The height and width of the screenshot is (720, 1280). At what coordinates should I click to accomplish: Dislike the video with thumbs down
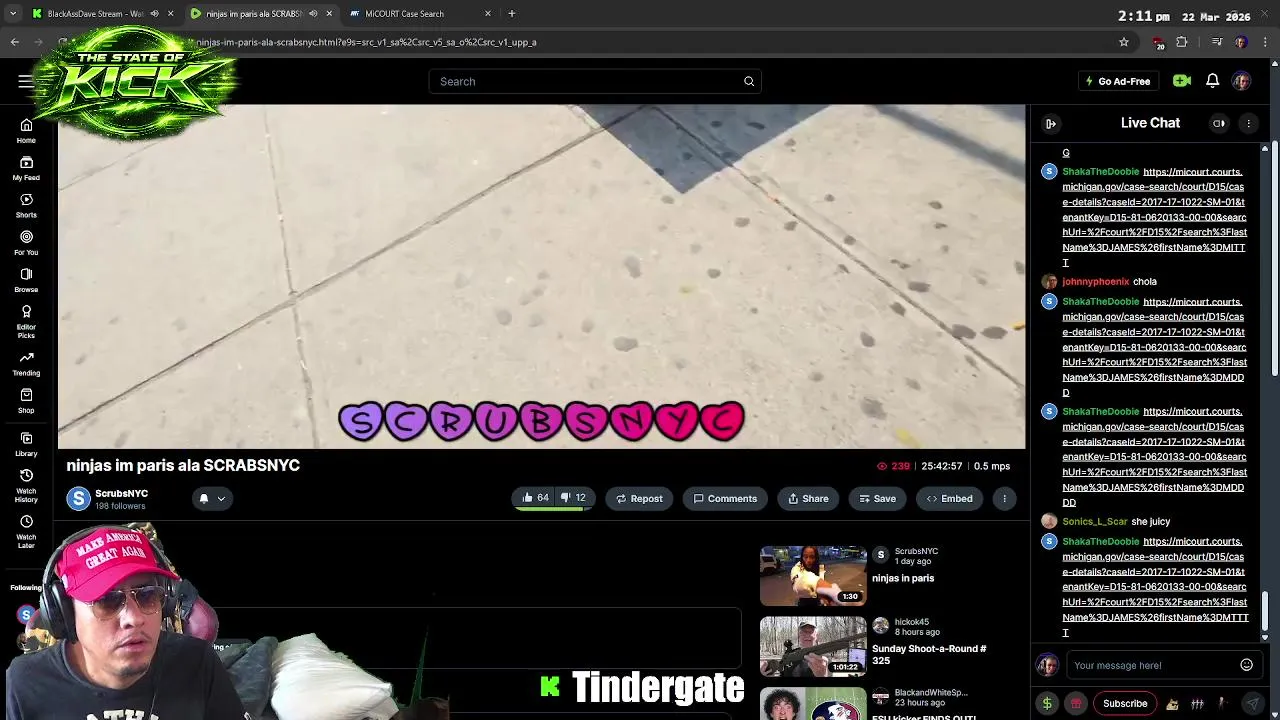click(573, 498)
